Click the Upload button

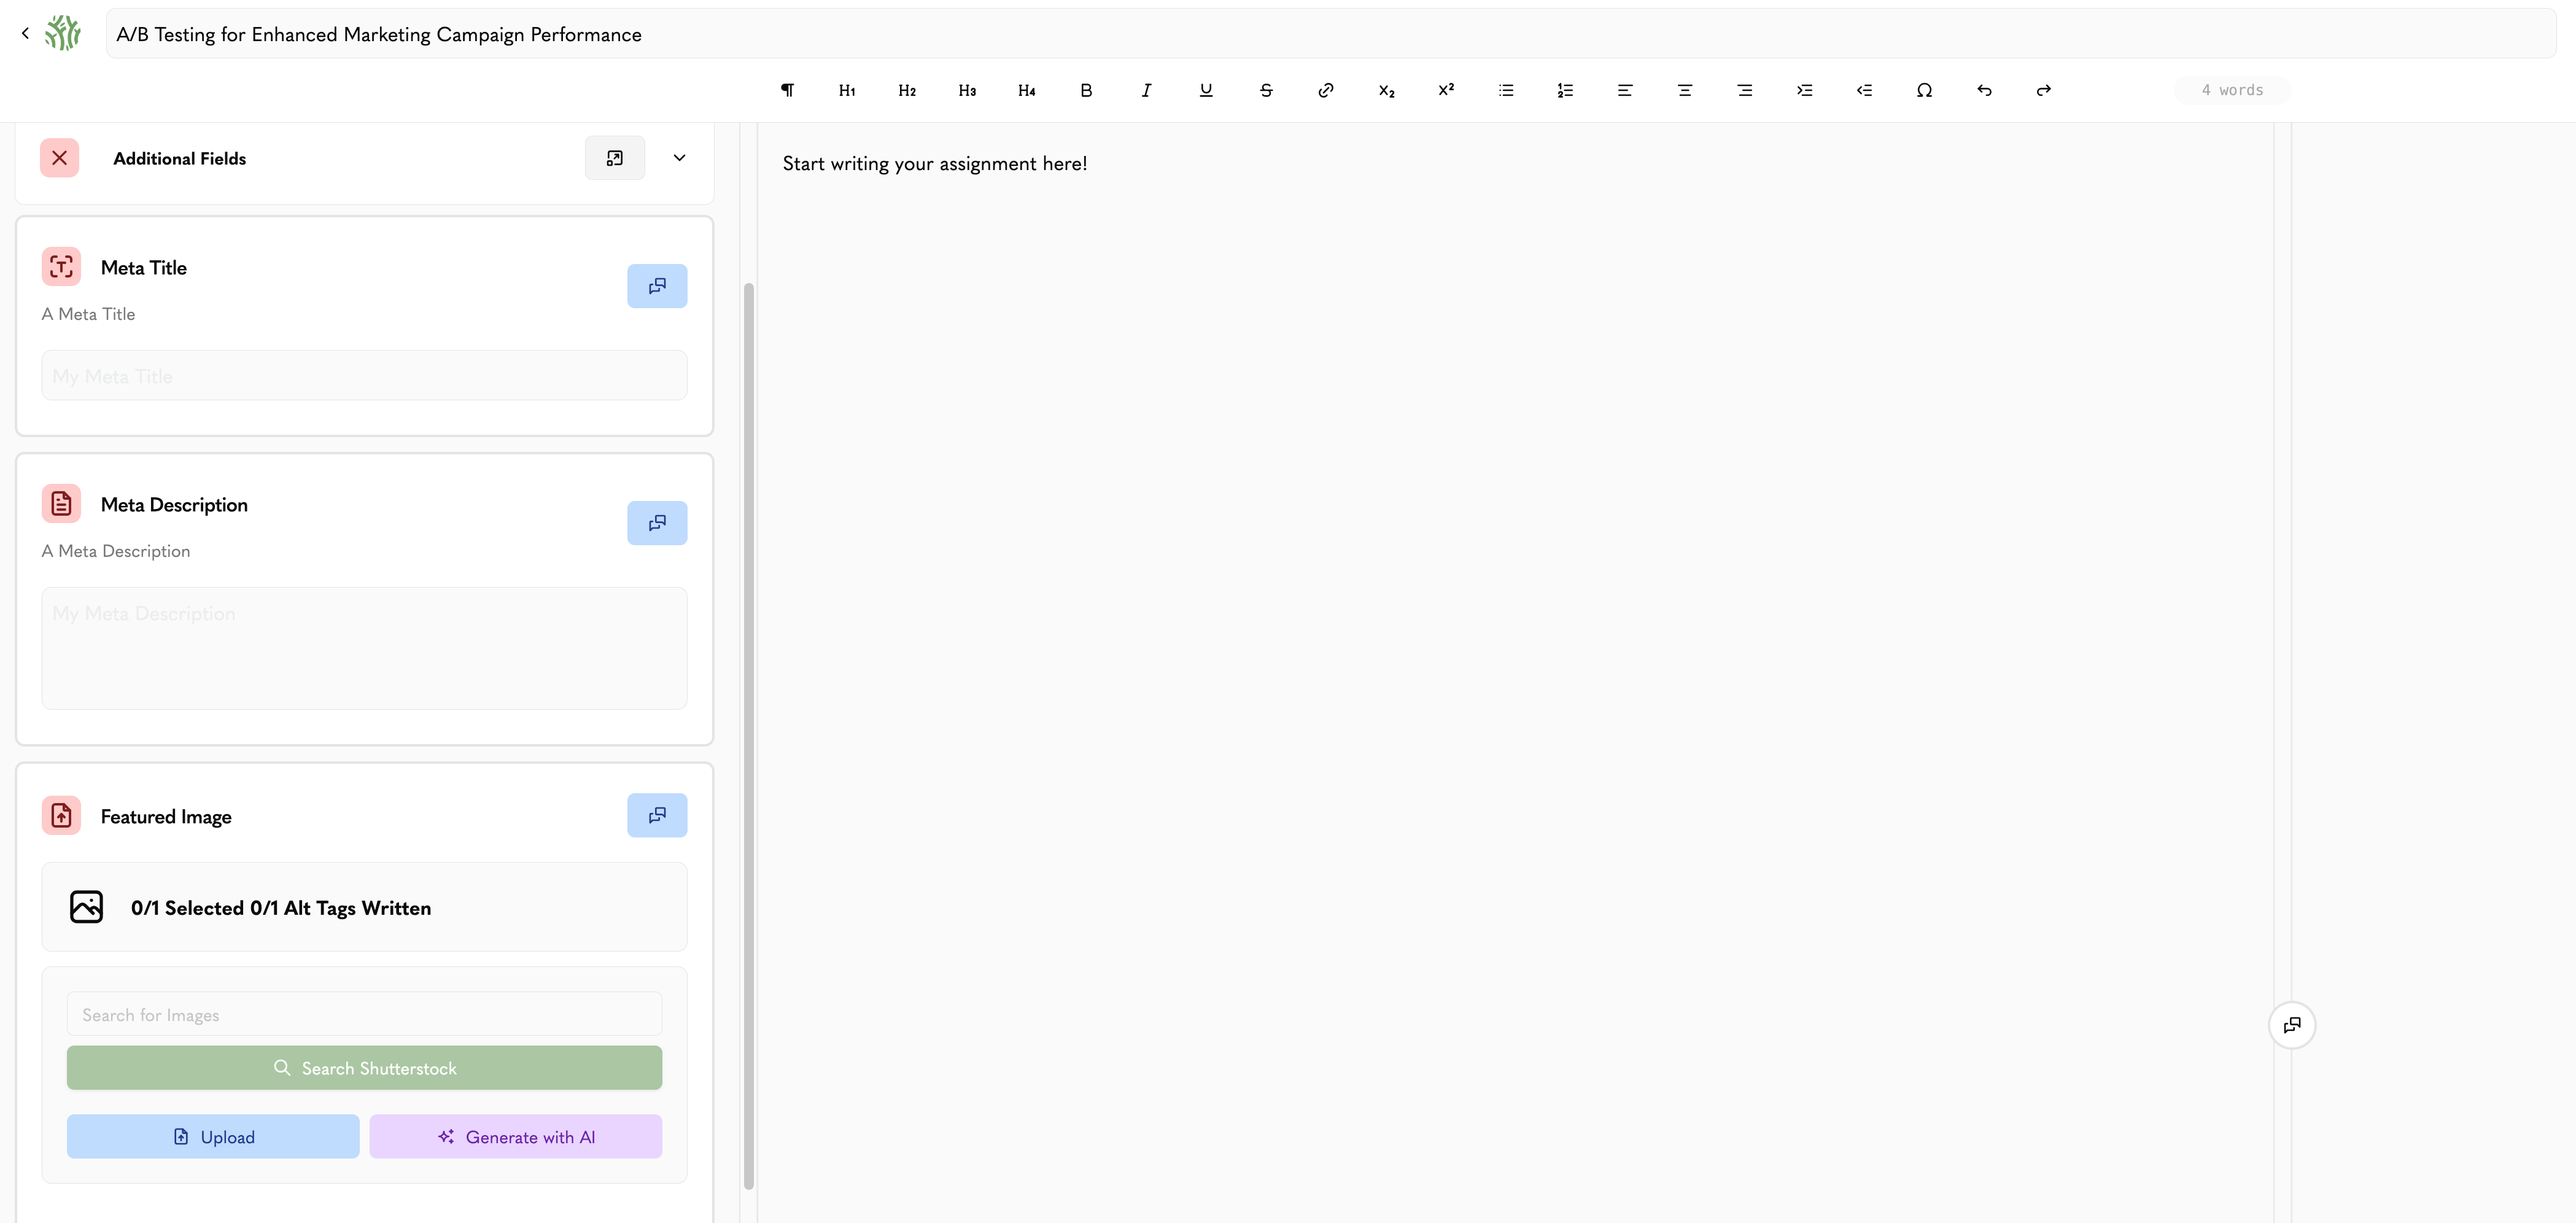213,1137
